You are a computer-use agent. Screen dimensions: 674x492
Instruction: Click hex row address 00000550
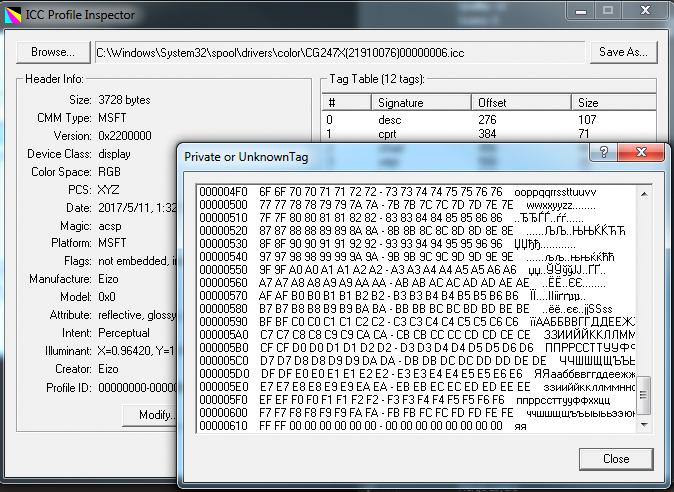tap(224, 269)
